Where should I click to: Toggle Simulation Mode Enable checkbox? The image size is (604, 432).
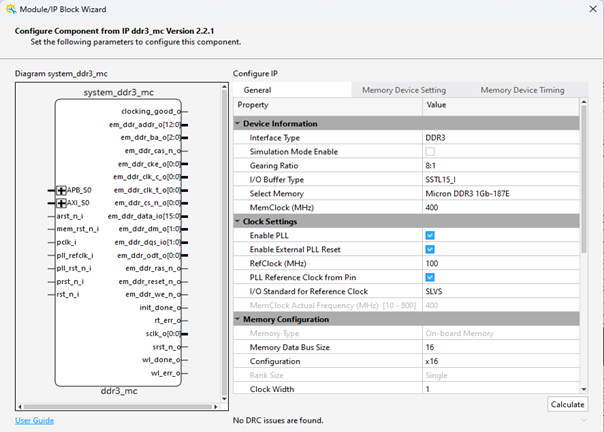click(x=430, y=151)
